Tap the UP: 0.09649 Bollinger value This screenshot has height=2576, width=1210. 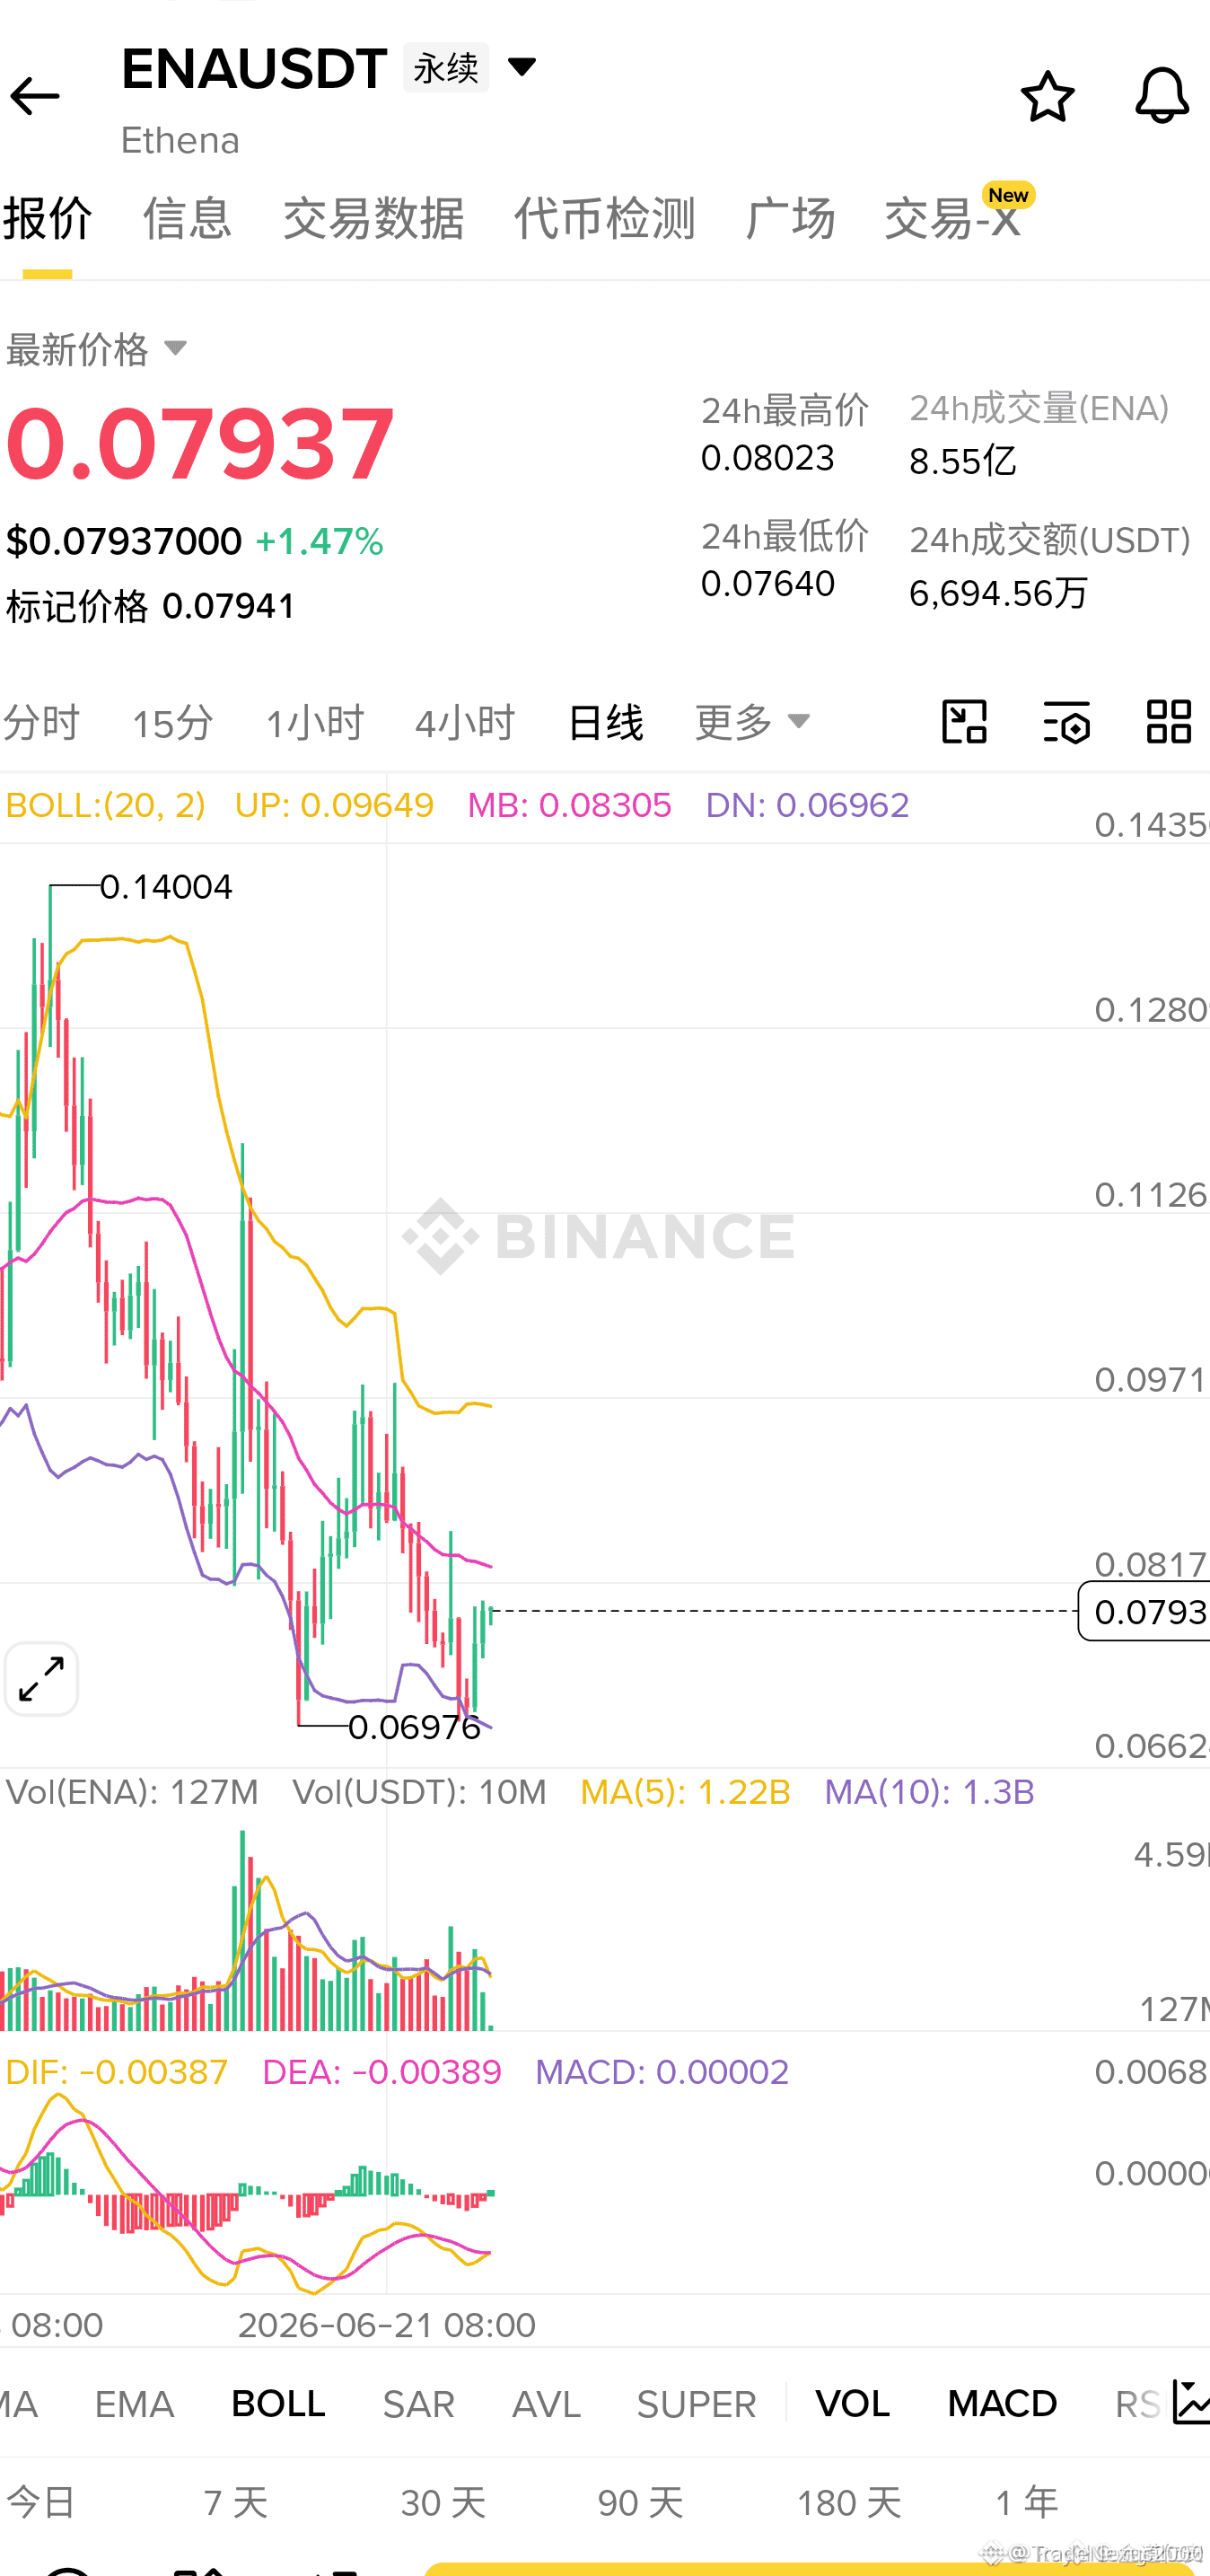pyautogui.click(x=334, y=805)
